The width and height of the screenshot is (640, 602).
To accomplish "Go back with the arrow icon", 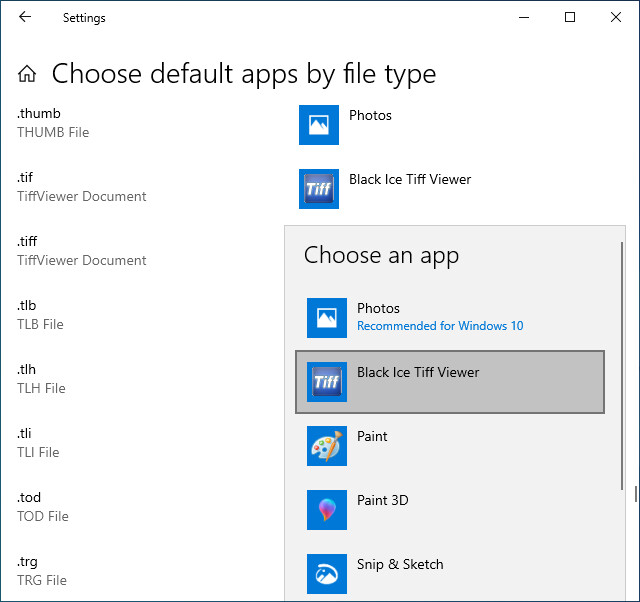I will coord(25,17).
